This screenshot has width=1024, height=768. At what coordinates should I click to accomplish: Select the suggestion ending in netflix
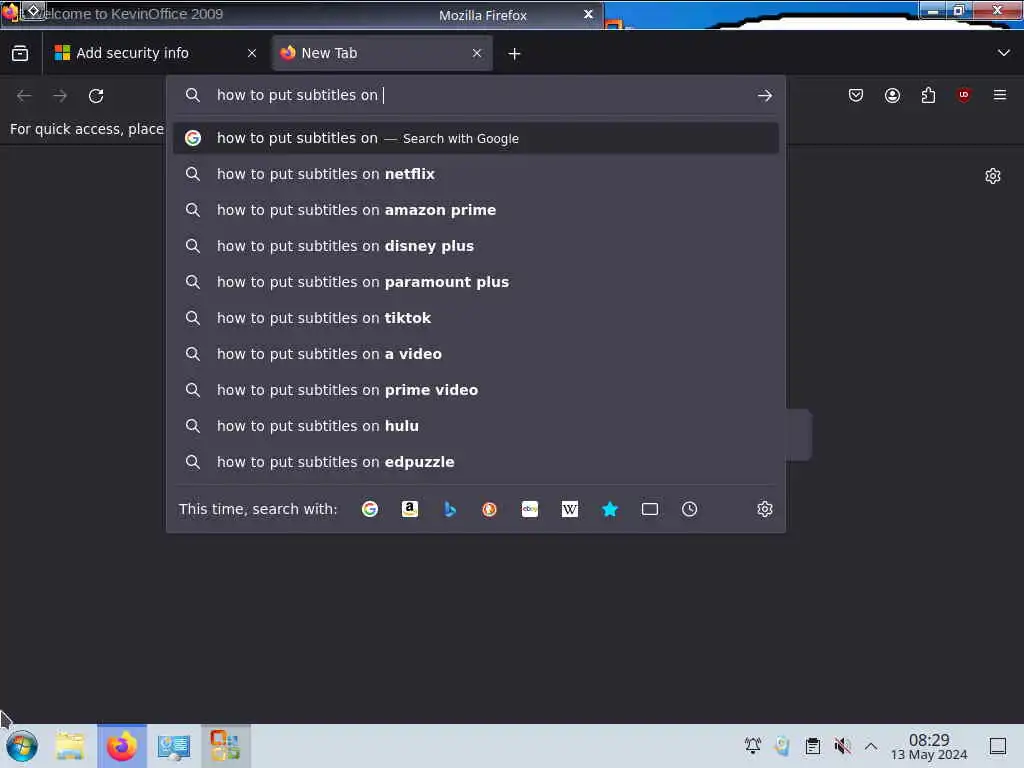point(475,174)
